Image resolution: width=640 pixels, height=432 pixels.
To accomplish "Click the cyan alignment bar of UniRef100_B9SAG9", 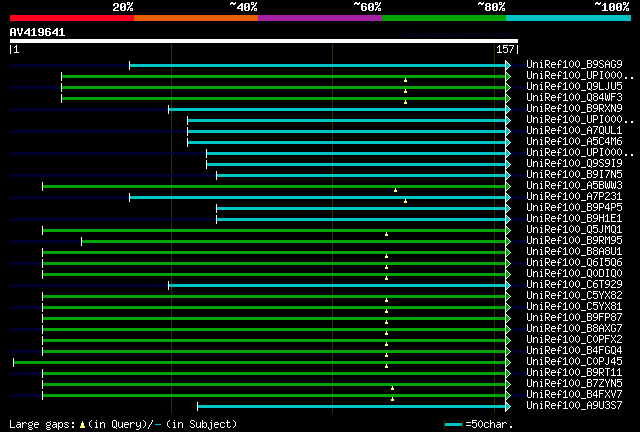I will tap(318, 65).
